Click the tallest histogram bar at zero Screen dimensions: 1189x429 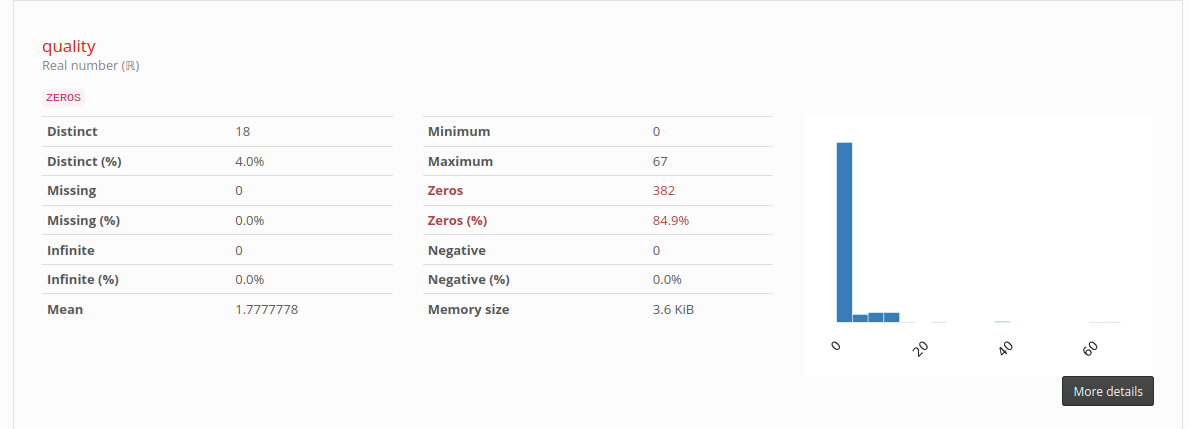pos(844,232)
